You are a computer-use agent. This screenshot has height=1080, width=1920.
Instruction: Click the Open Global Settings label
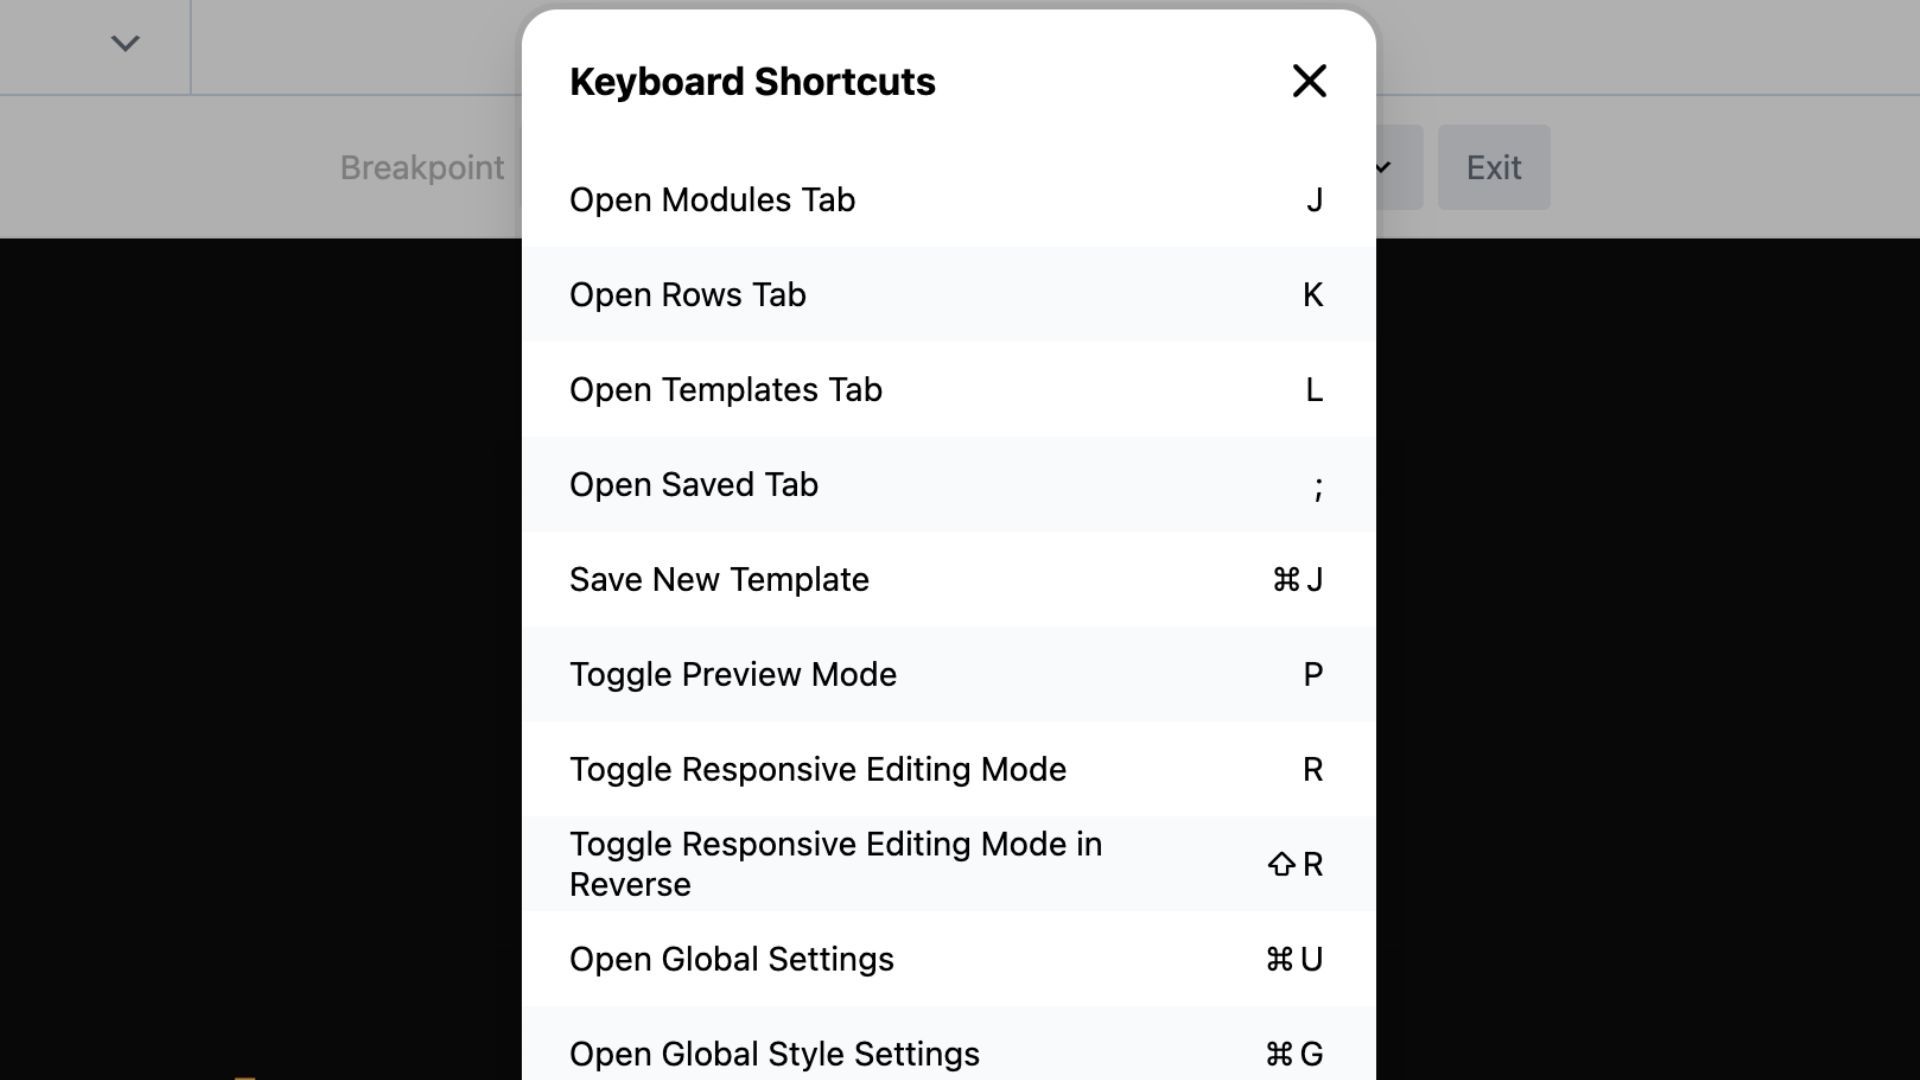(x=731, y=960)
